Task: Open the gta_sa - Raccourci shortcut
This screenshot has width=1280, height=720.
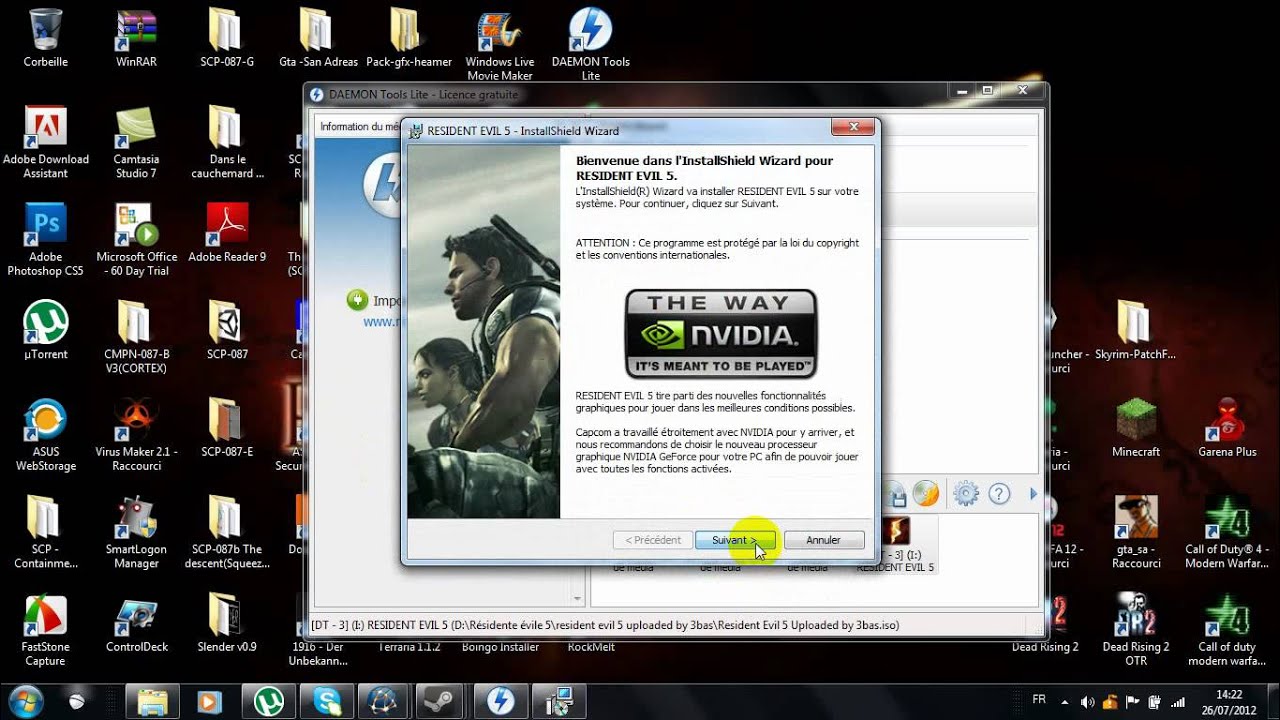Action: click(1136, 534)
